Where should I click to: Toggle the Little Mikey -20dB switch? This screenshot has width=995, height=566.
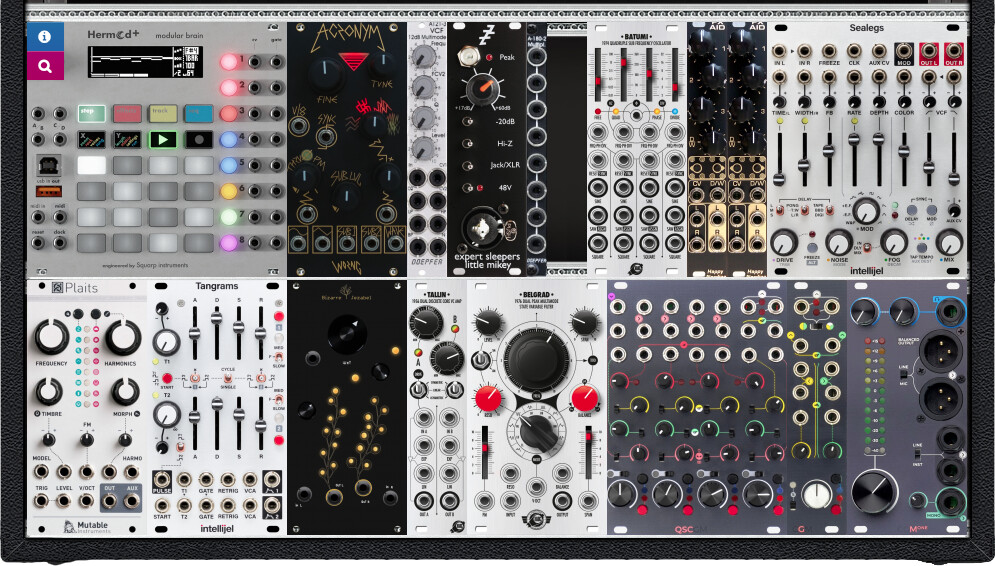click(468, 122)
